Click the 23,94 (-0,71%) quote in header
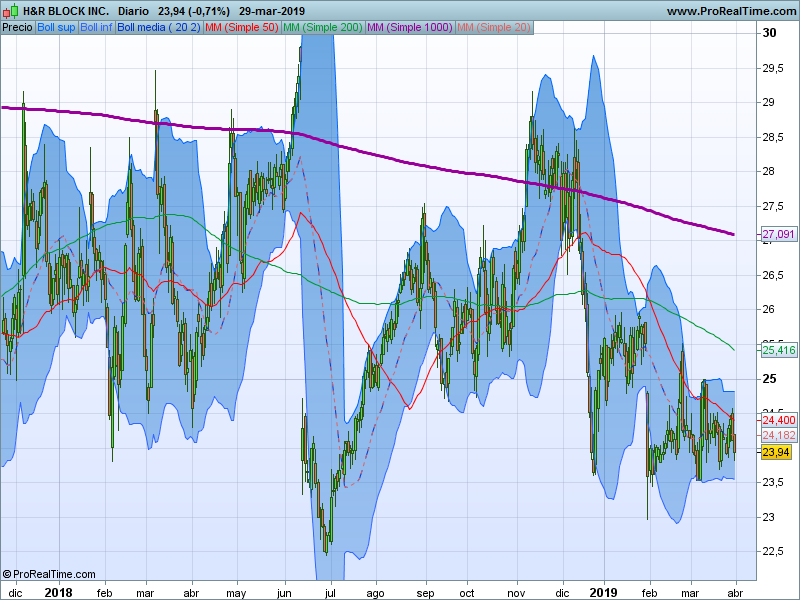Screen dimensions: 800x600 (194, 11)
